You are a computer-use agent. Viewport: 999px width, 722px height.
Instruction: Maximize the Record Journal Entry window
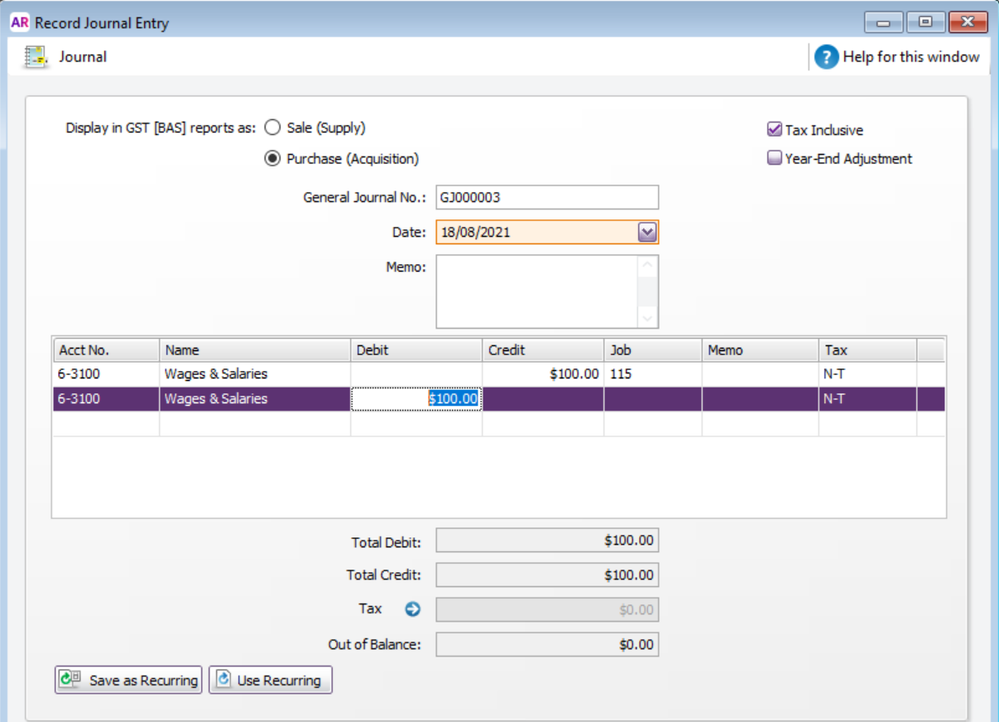pos(925,22)
